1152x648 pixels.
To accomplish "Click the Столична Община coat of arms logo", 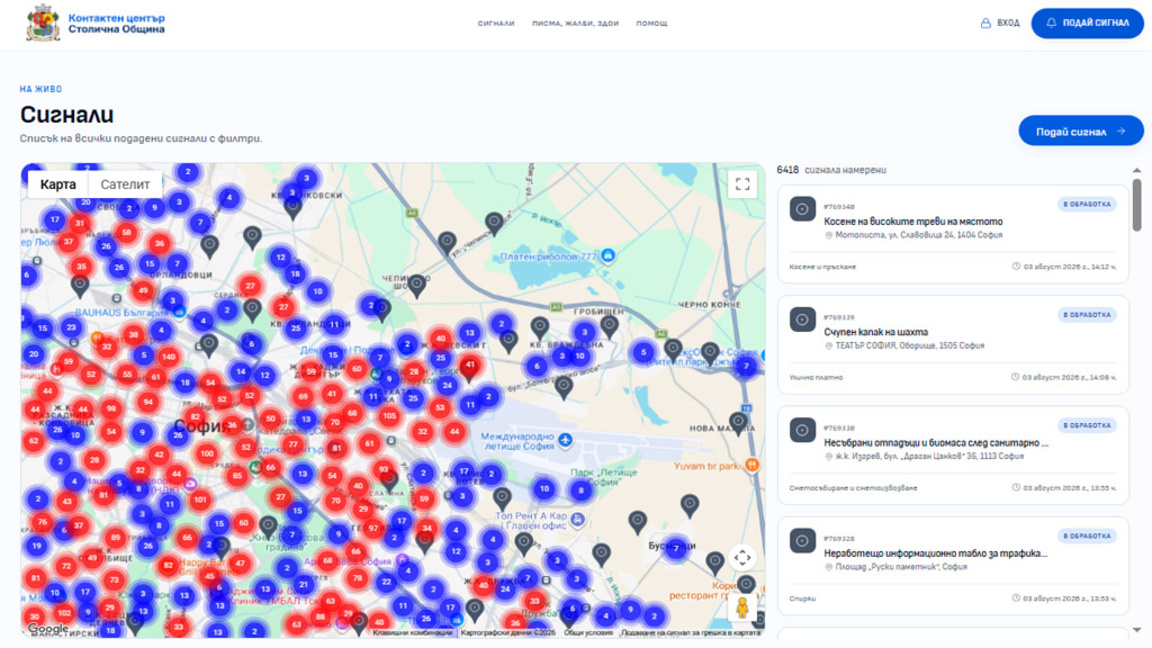I will tap(43, 23).
